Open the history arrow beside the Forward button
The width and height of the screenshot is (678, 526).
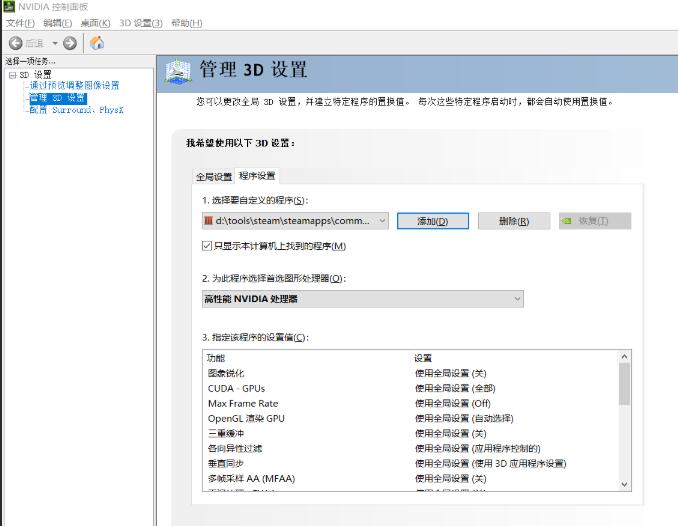56,43
